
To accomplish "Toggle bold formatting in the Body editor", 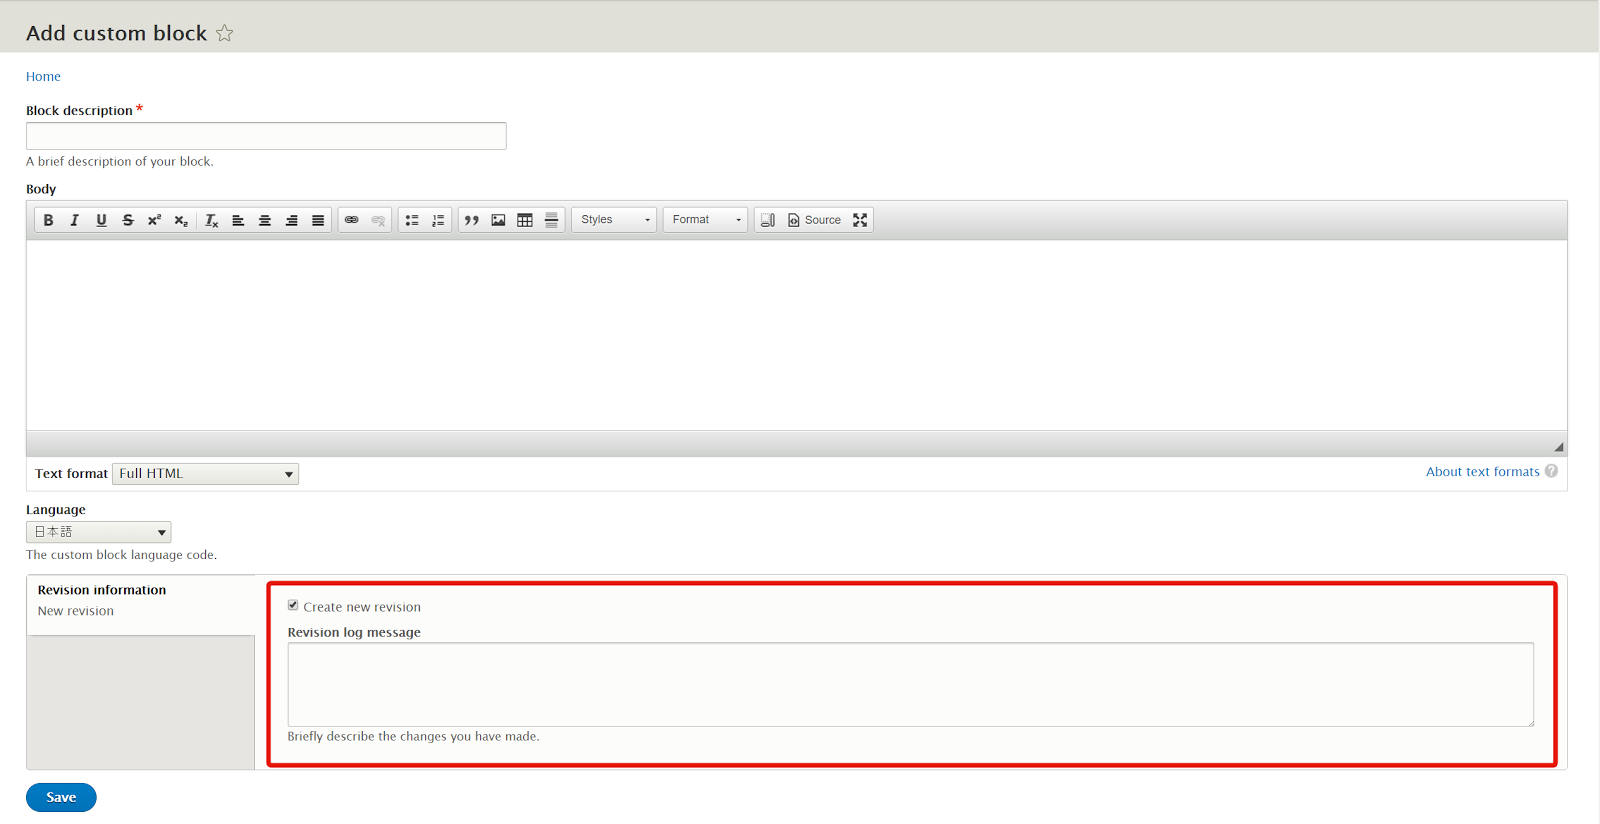I will 48,220.
